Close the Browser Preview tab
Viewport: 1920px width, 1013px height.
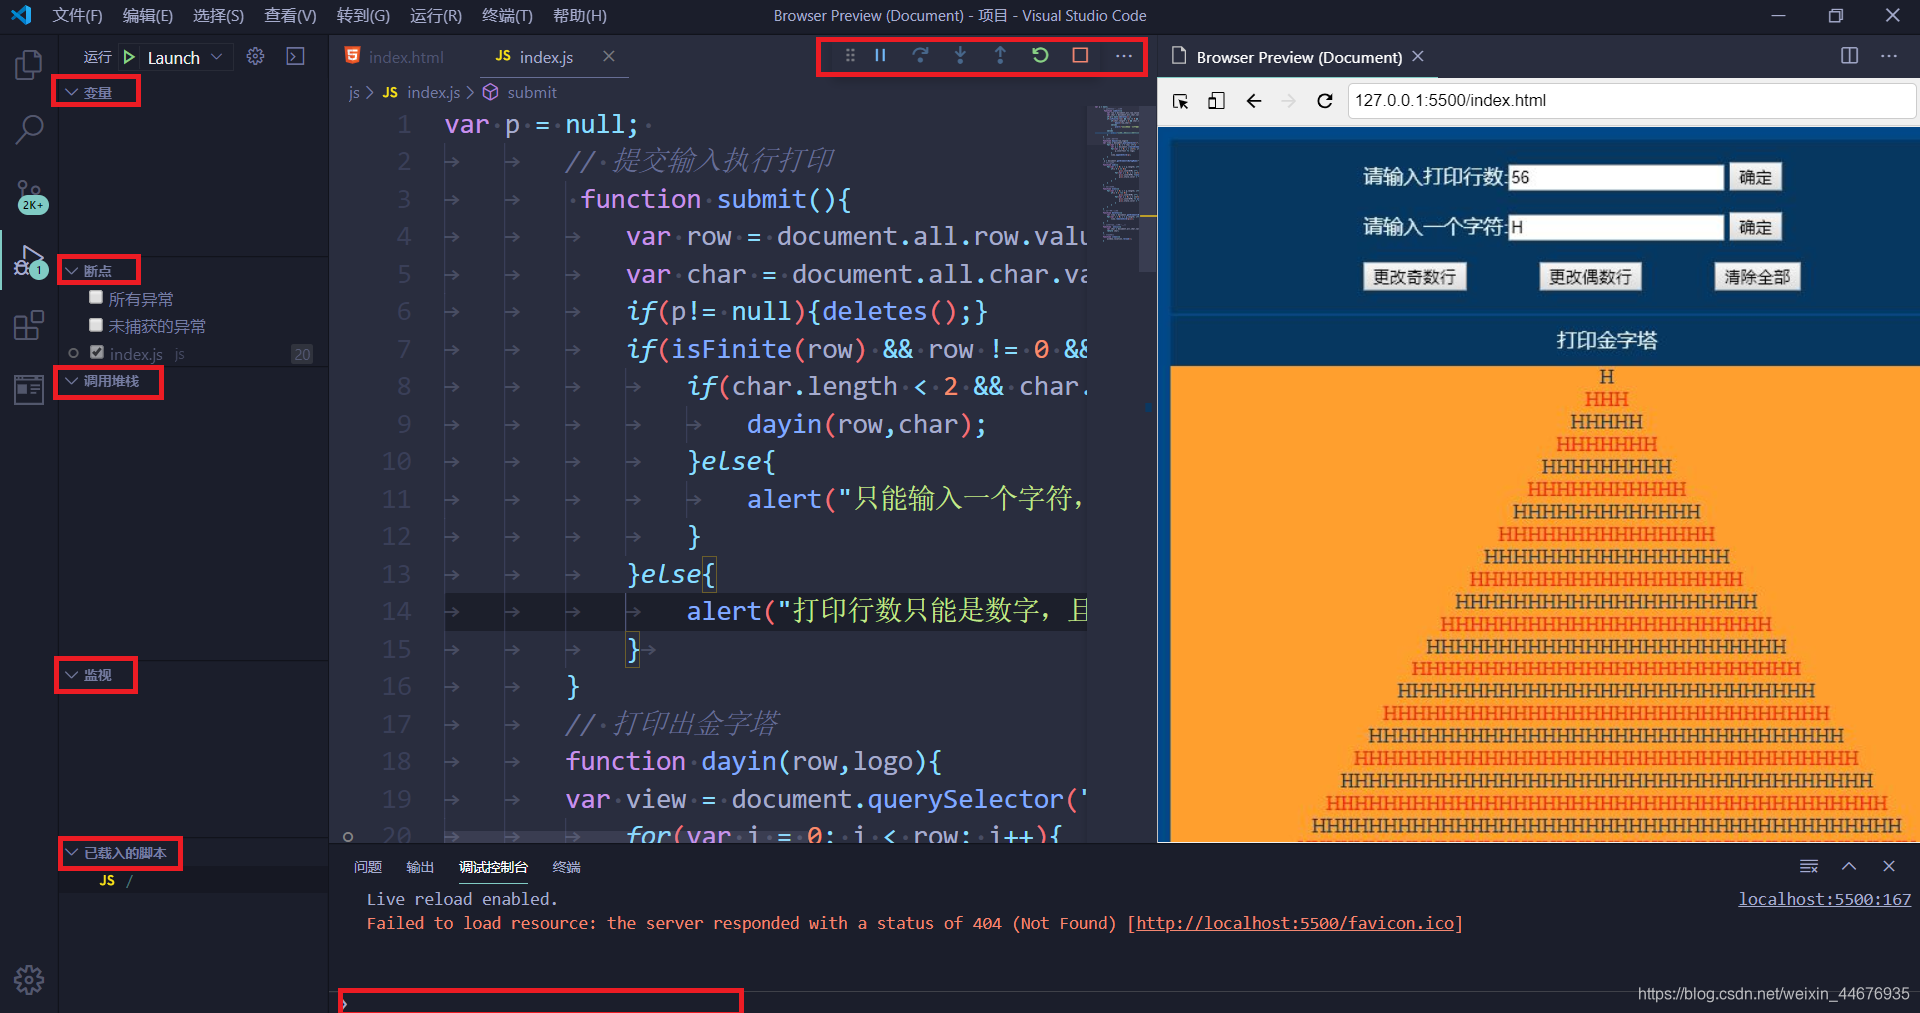pos(1418,57)
